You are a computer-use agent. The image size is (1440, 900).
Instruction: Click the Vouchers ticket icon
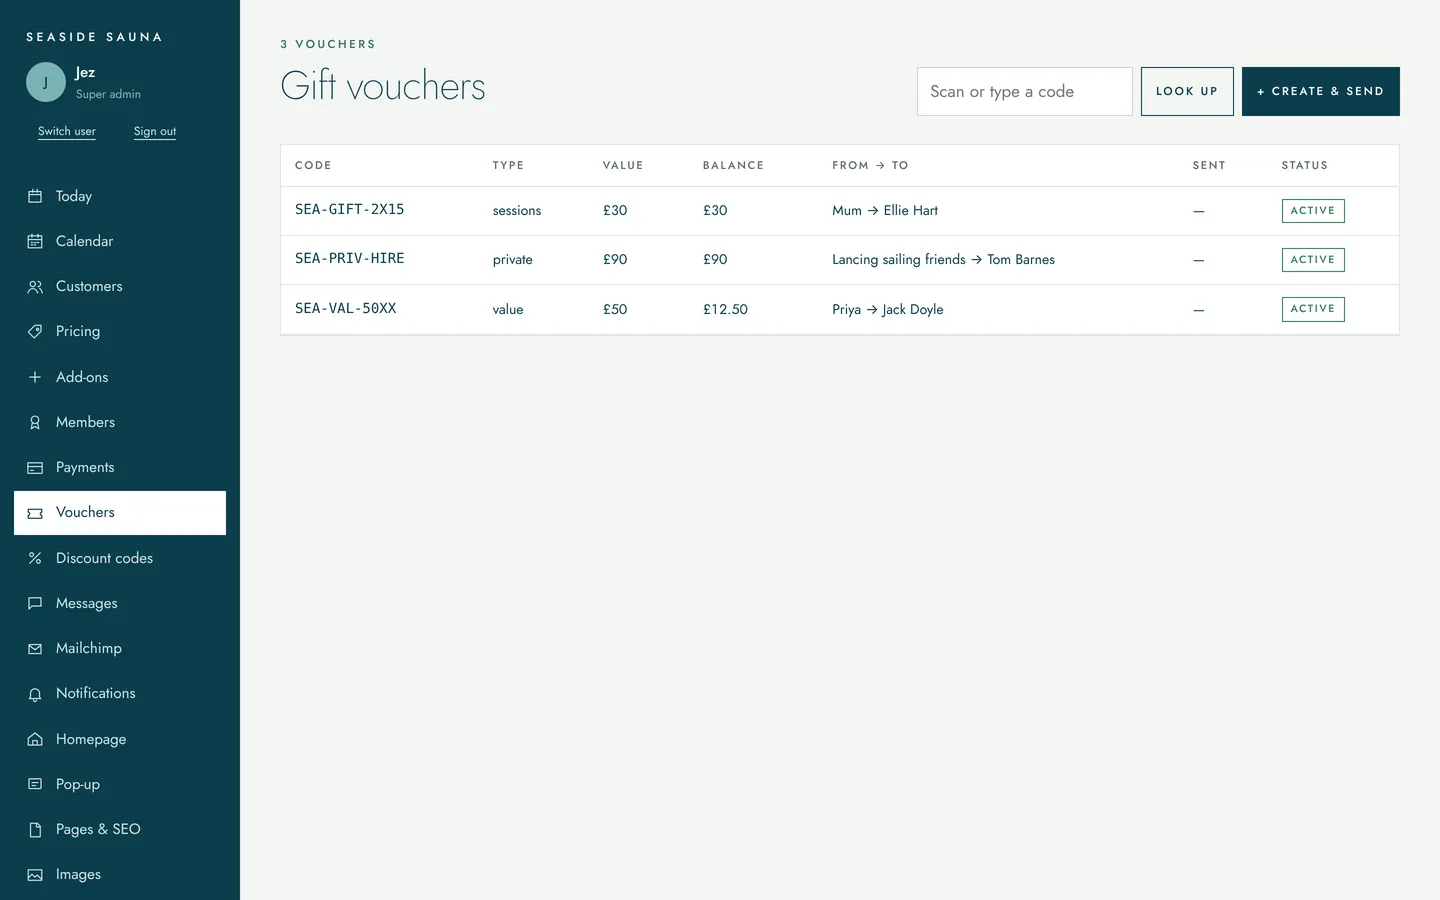(35, 513)
